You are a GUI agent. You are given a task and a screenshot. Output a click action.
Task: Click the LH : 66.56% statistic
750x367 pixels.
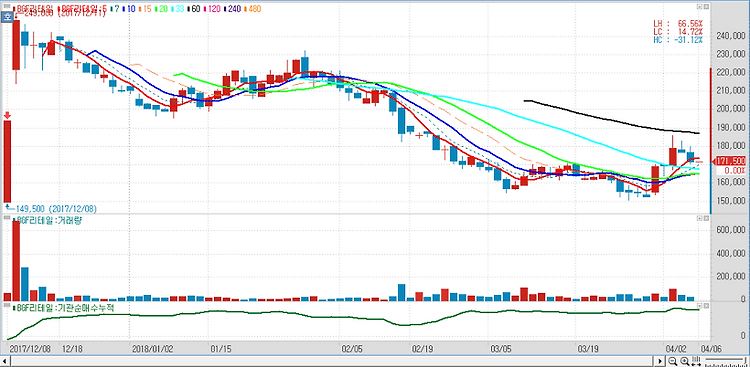point(678,23)
